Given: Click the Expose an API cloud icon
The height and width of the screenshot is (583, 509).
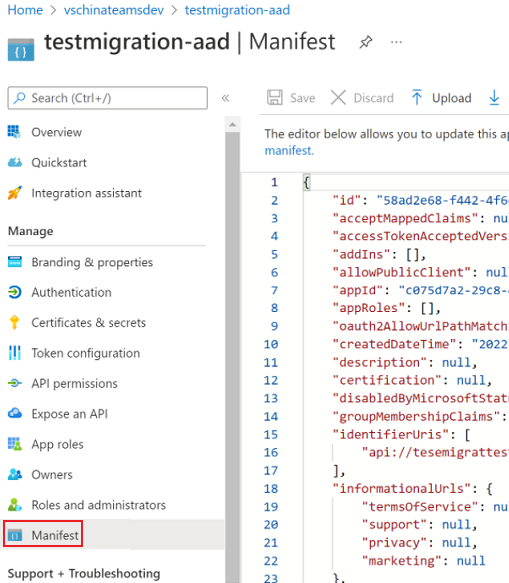Looking at the screenshot, I should [x=15, y=413].
